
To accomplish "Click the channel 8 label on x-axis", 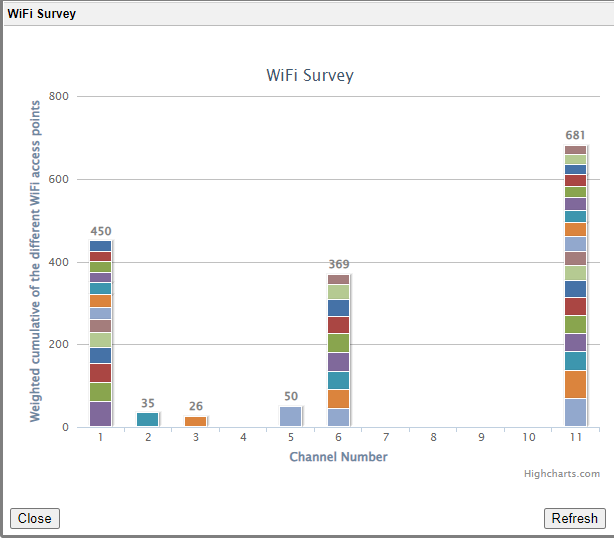I will click(434, 438).
